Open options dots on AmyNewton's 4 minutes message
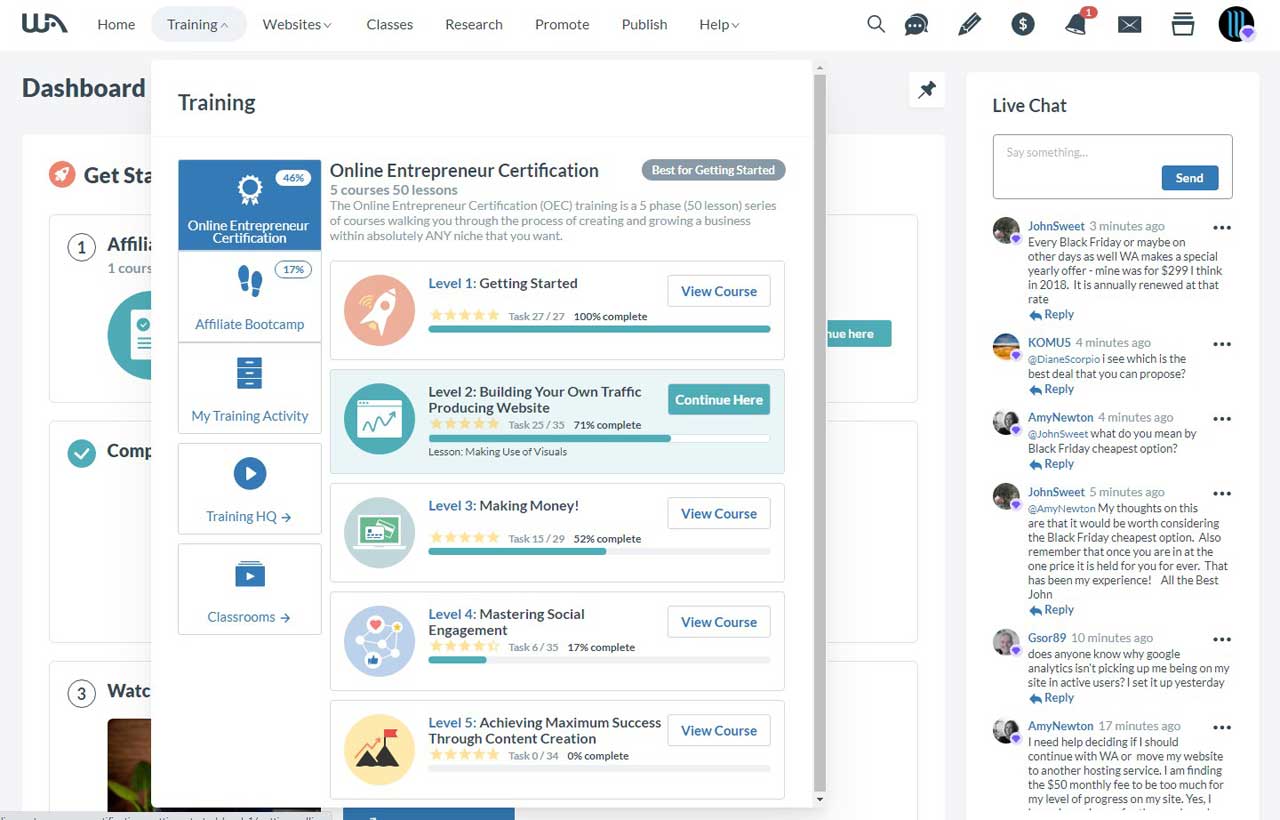Viewport: 1280px width, 820px height. (x=1221, y=418)
